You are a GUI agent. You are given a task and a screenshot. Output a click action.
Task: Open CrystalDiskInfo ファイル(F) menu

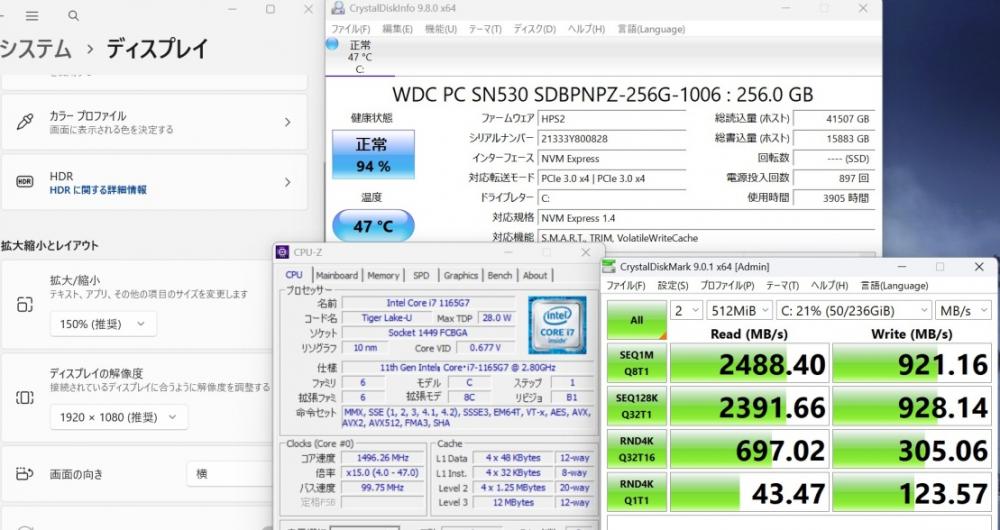350,29
